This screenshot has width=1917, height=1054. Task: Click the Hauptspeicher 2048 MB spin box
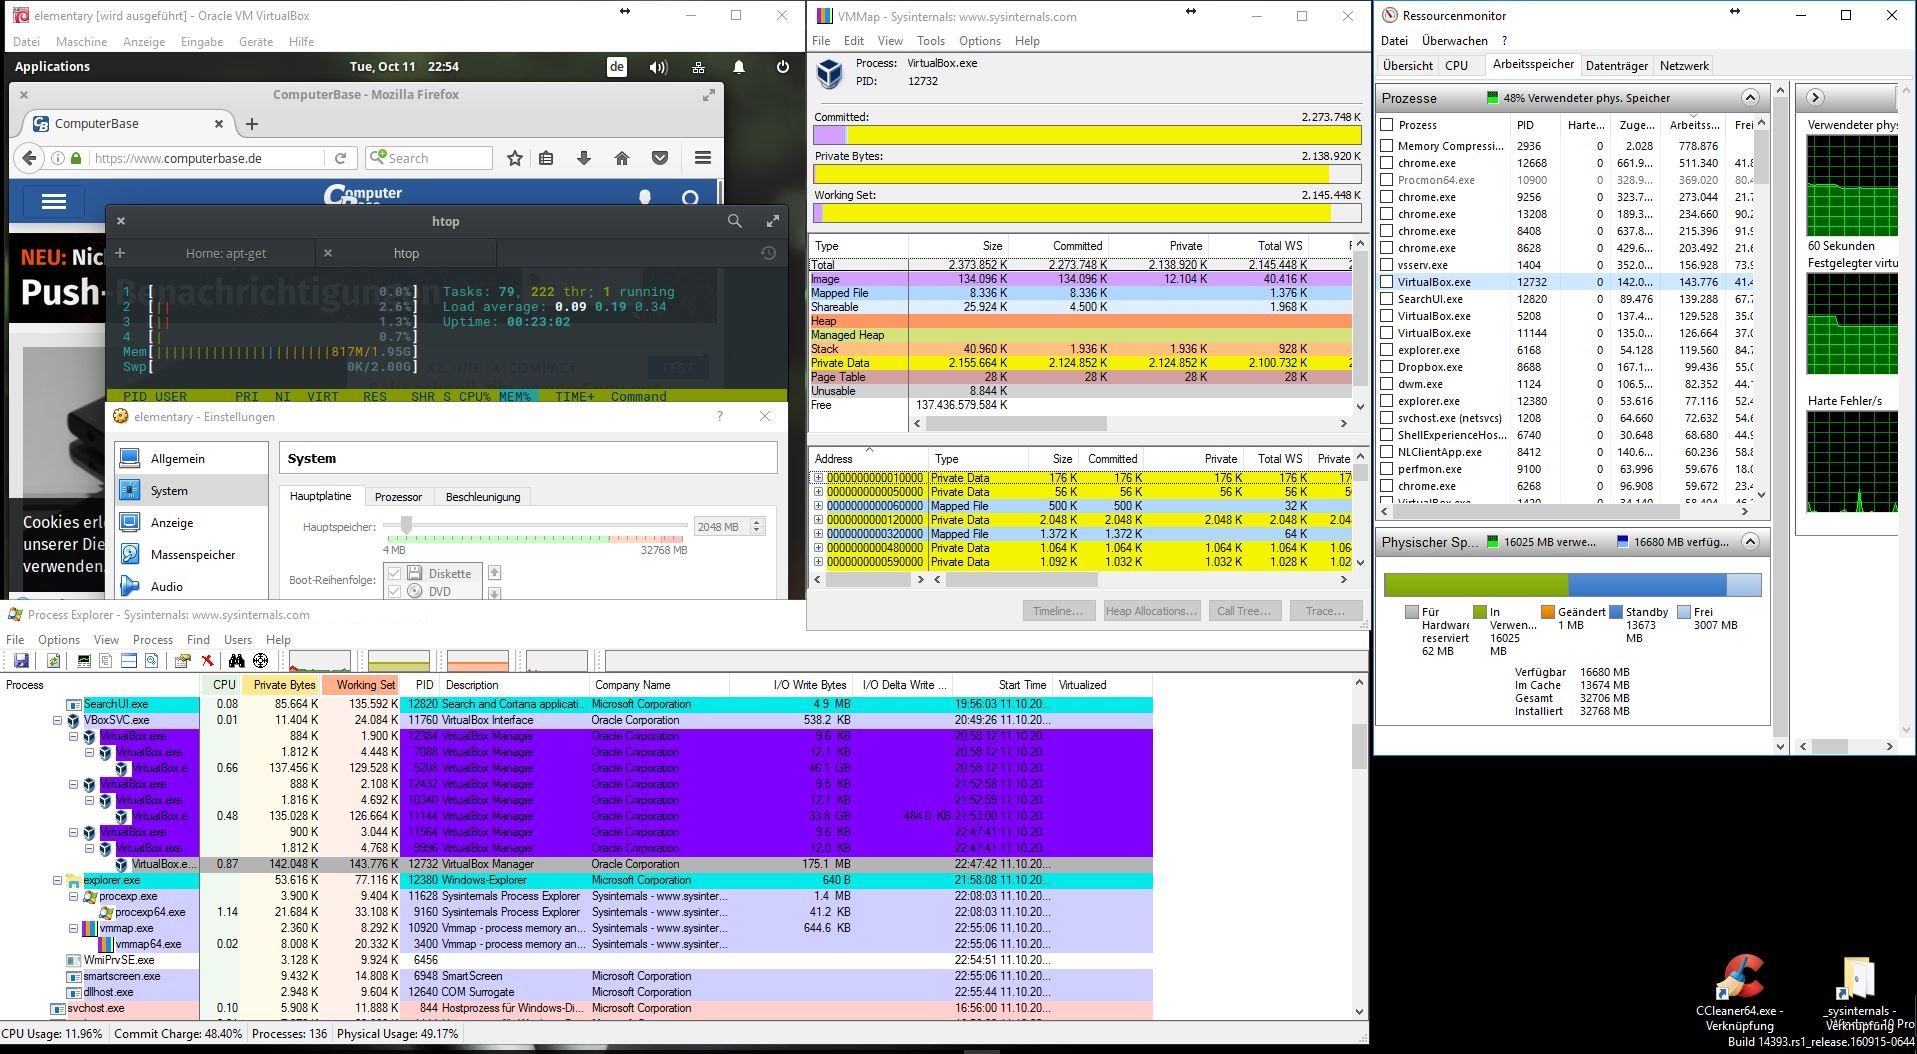[x=729, y=526]
